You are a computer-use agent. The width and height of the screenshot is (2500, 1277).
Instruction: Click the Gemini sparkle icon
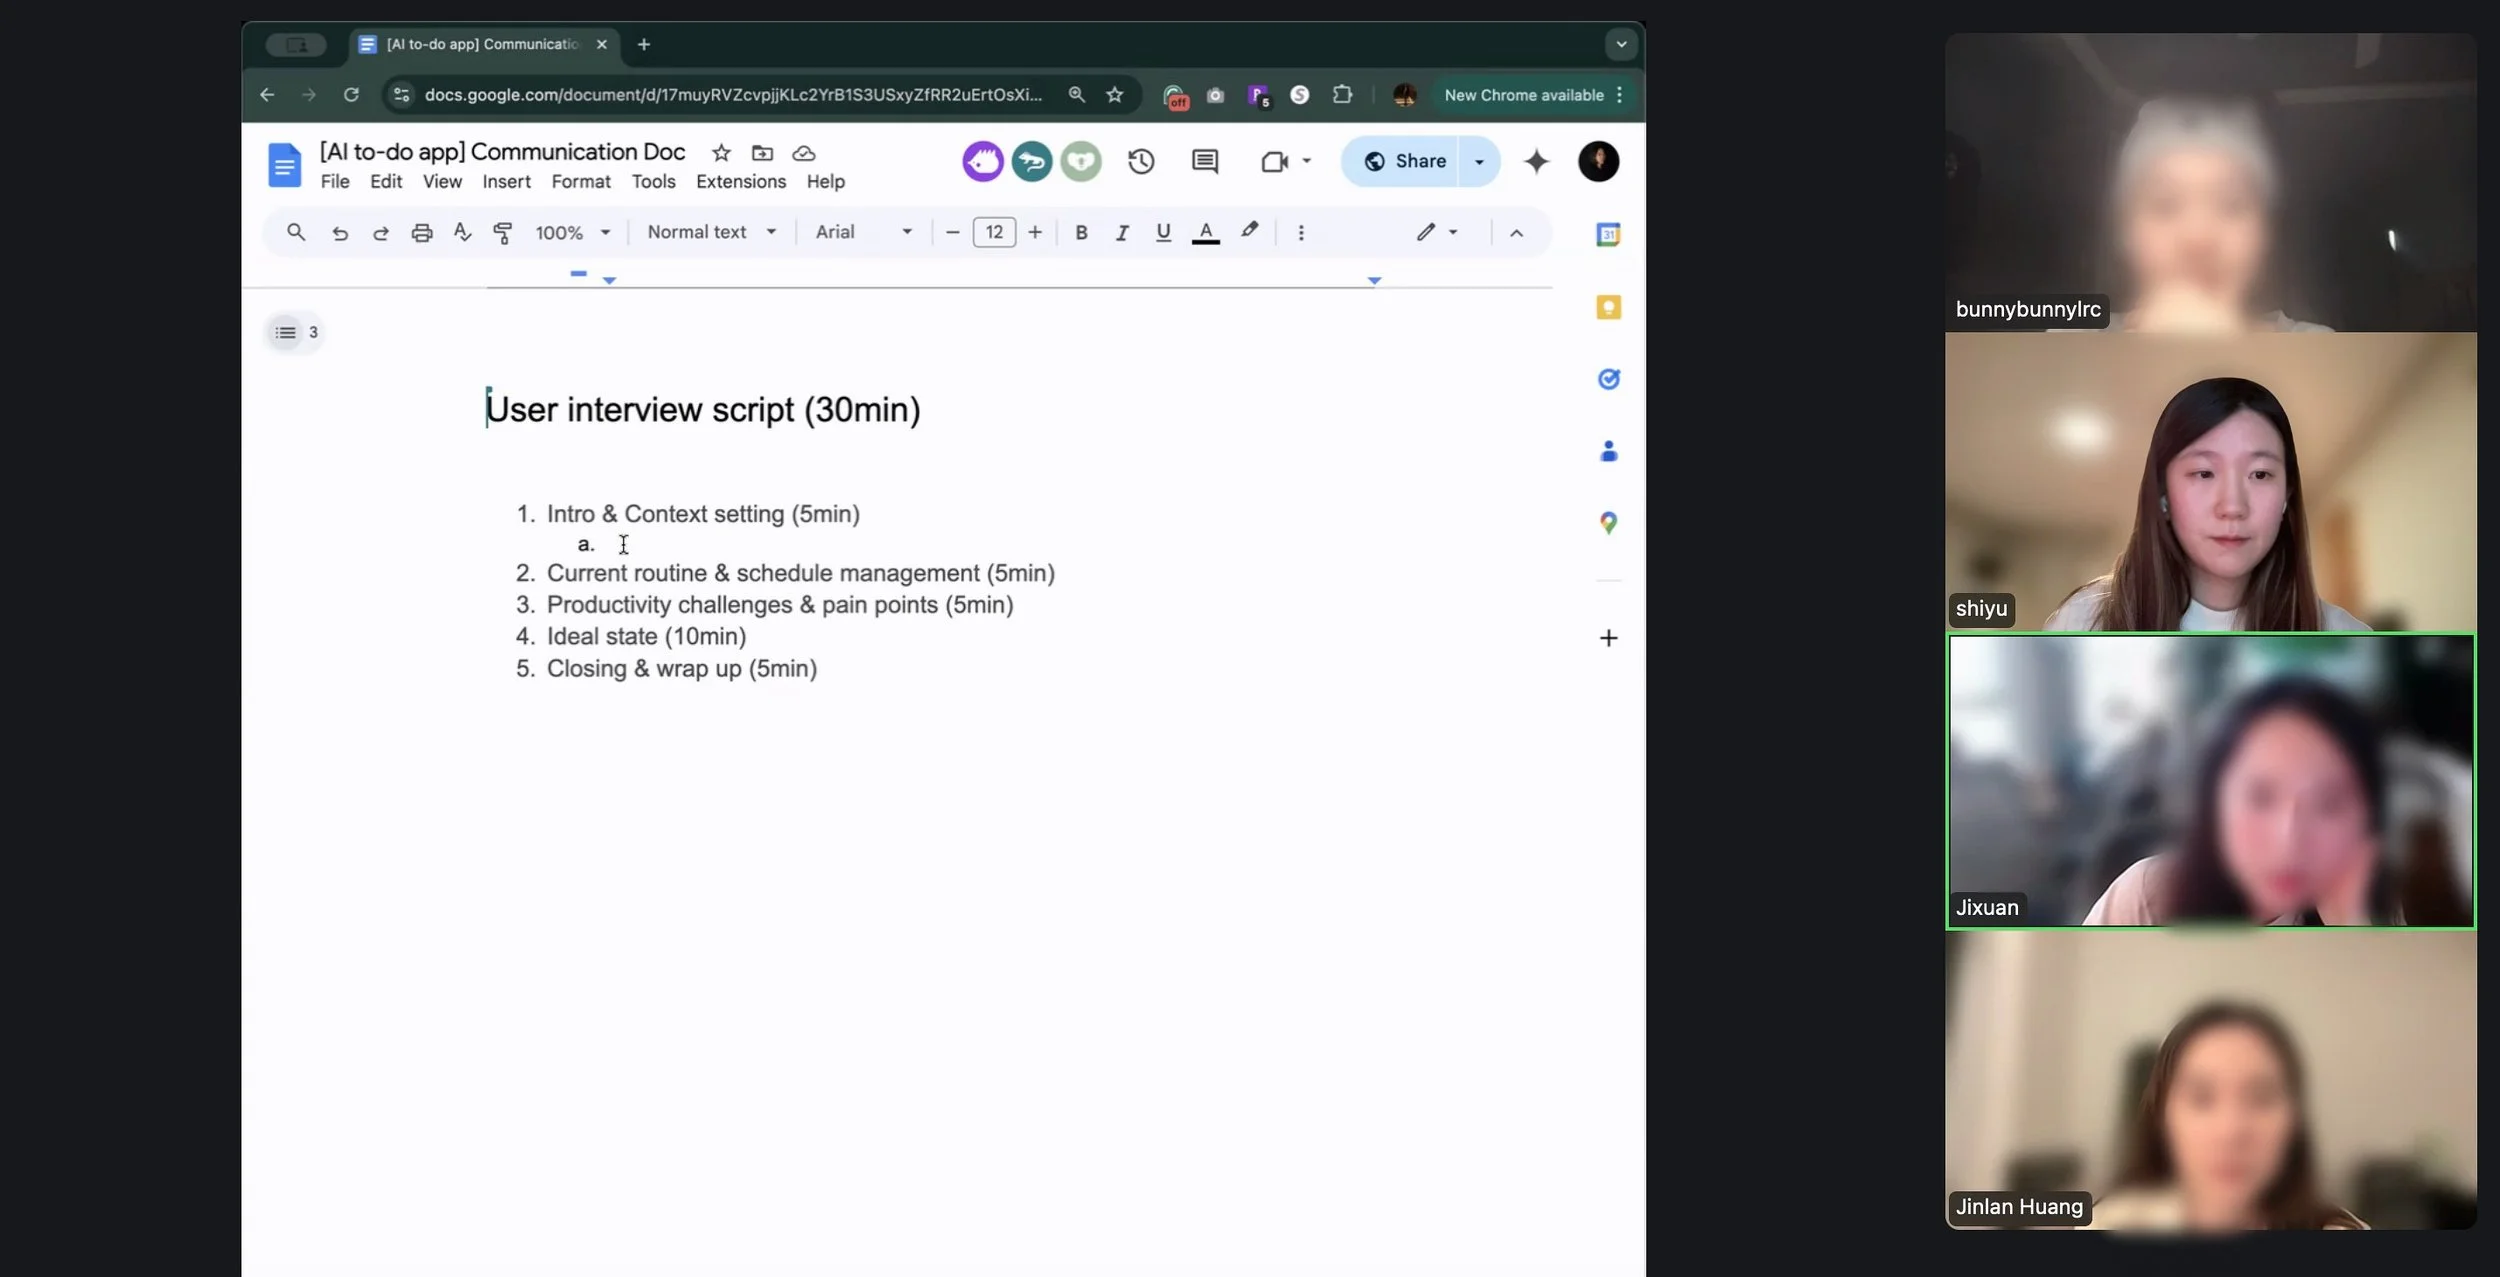(1536, 162)
